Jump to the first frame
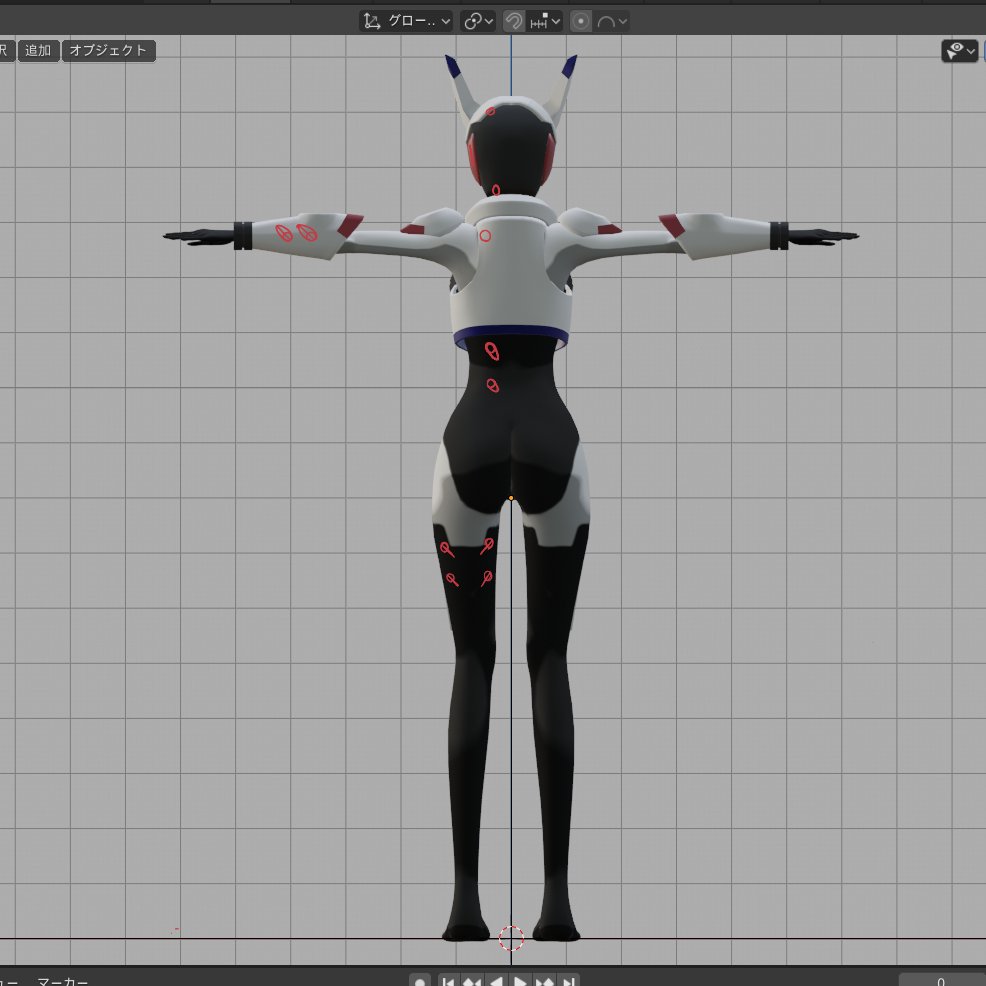The image size is (986, 986). pyautogui.click(x=448, y=980)
